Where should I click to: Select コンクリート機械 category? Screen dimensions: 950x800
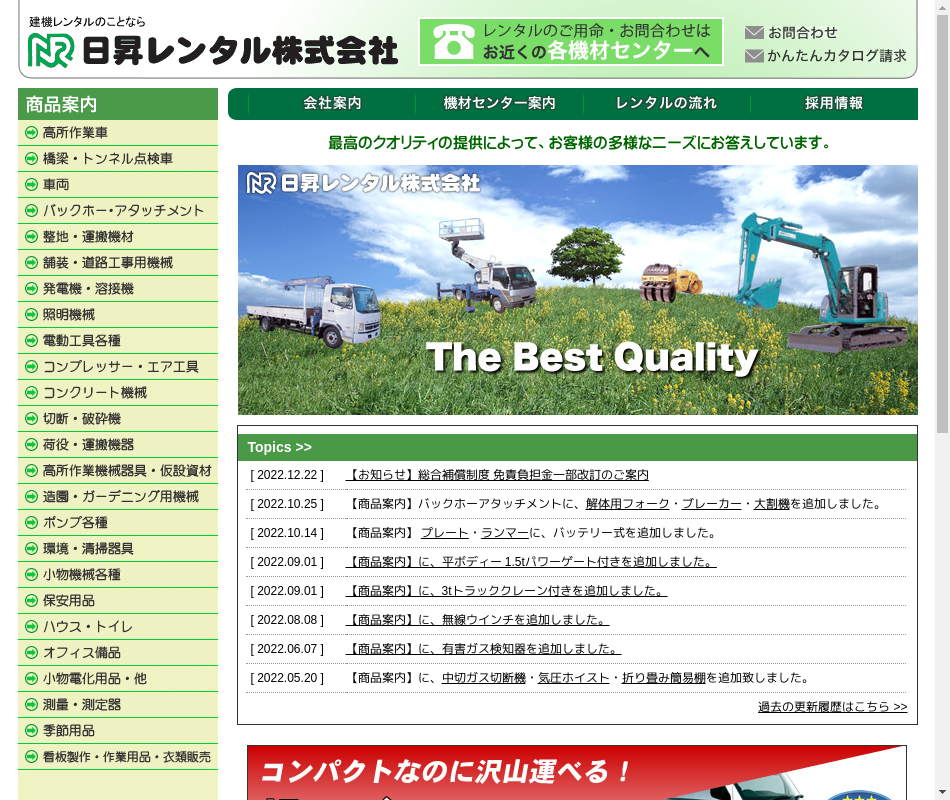[x=118, y=393]
